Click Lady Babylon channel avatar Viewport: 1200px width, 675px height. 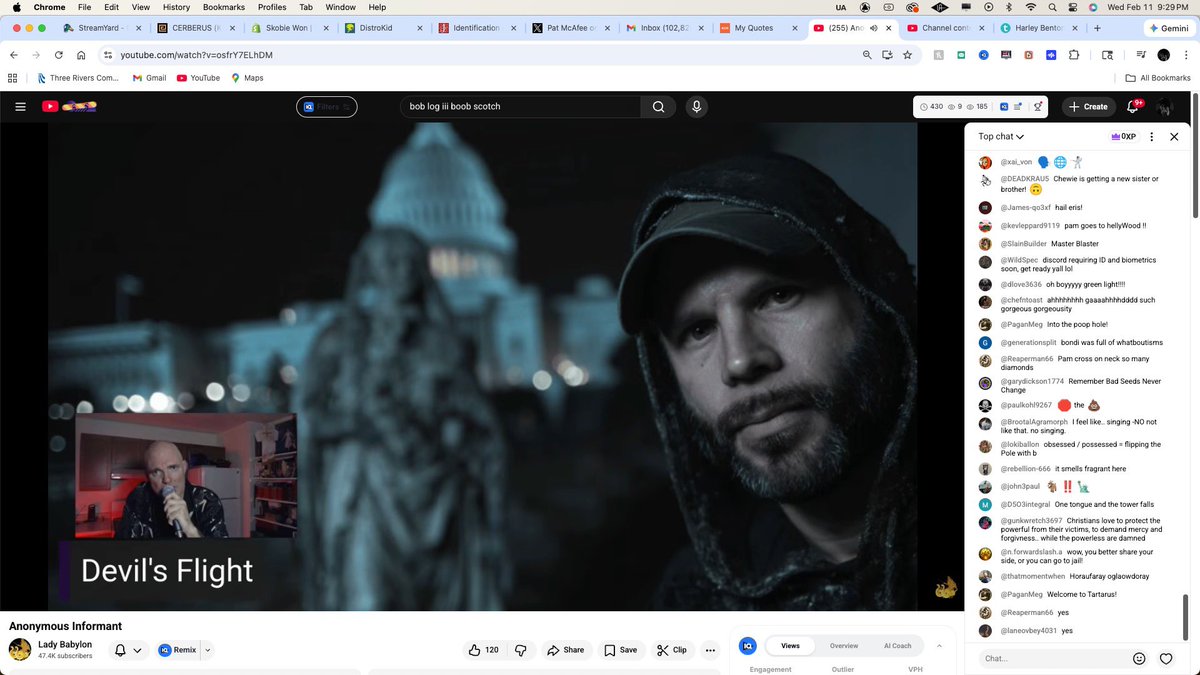(20, 649)
